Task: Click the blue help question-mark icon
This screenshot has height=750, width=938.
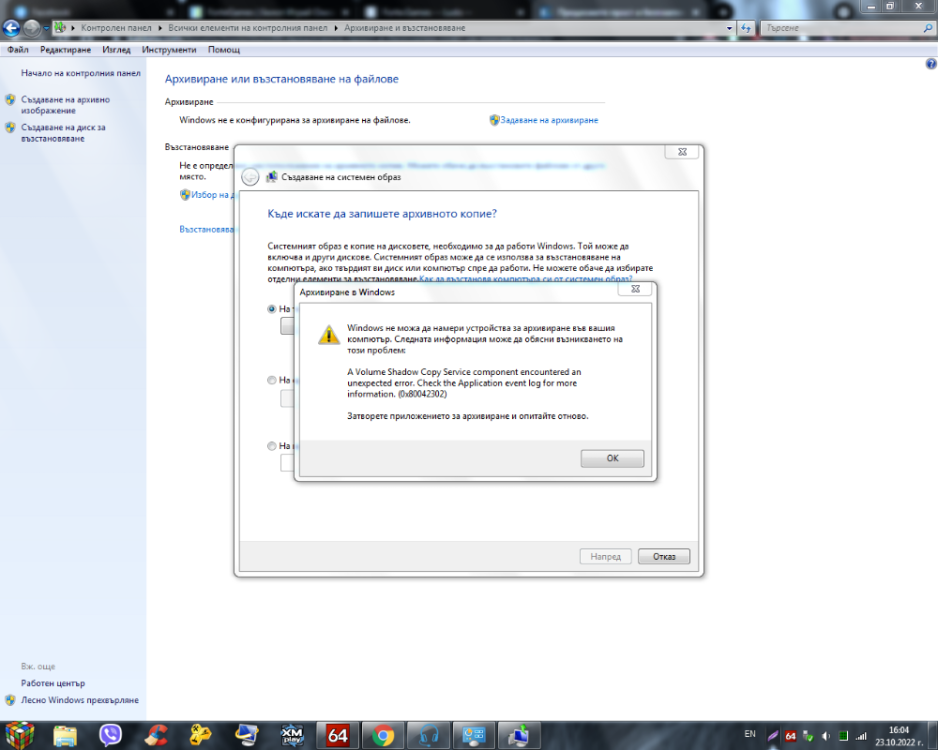Action: (x=931, y=64)
